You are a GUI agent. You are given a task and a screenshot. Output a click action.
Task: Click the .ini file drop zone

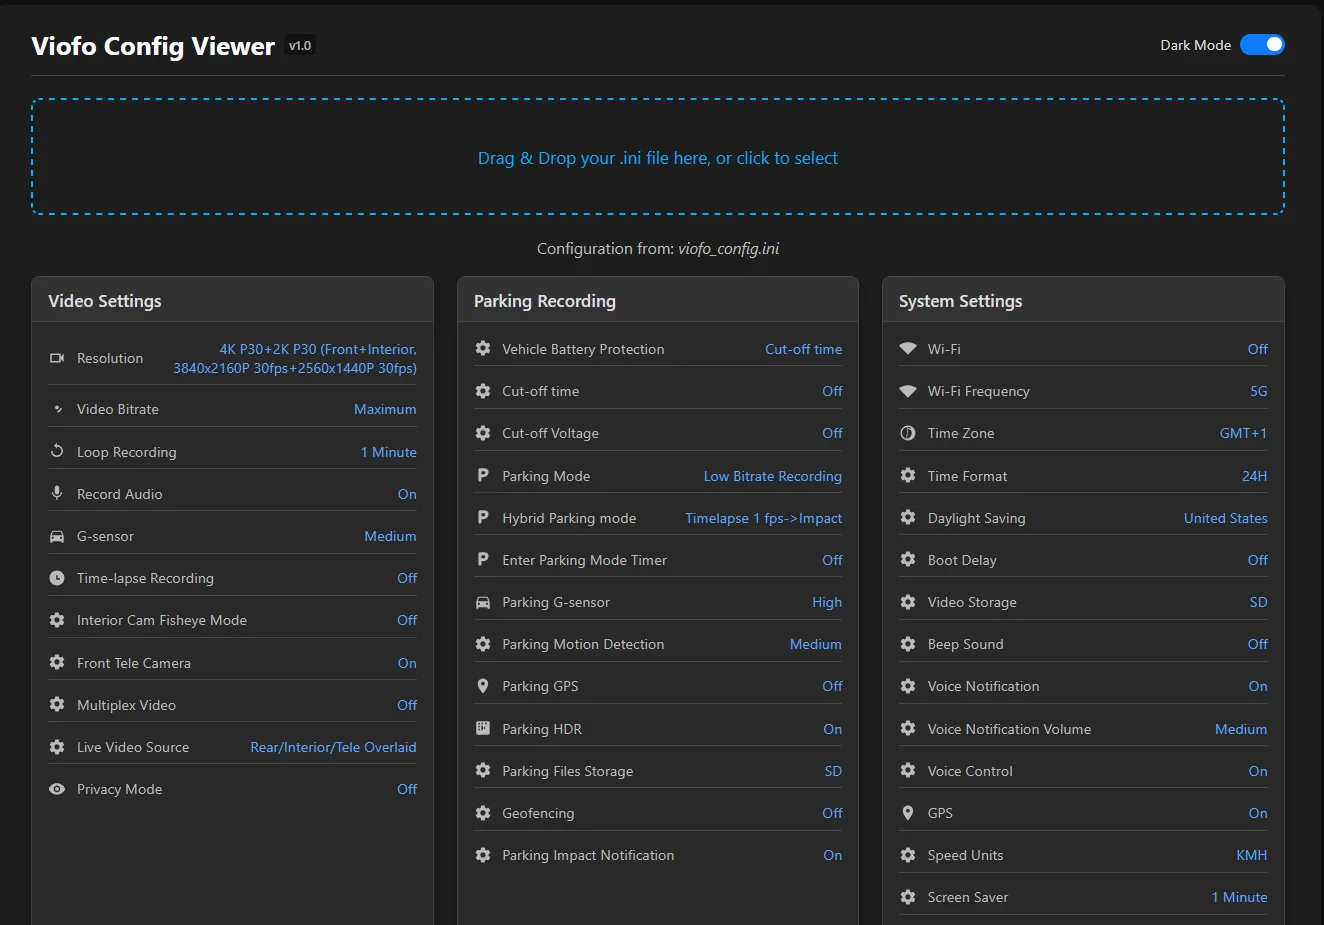658,157
